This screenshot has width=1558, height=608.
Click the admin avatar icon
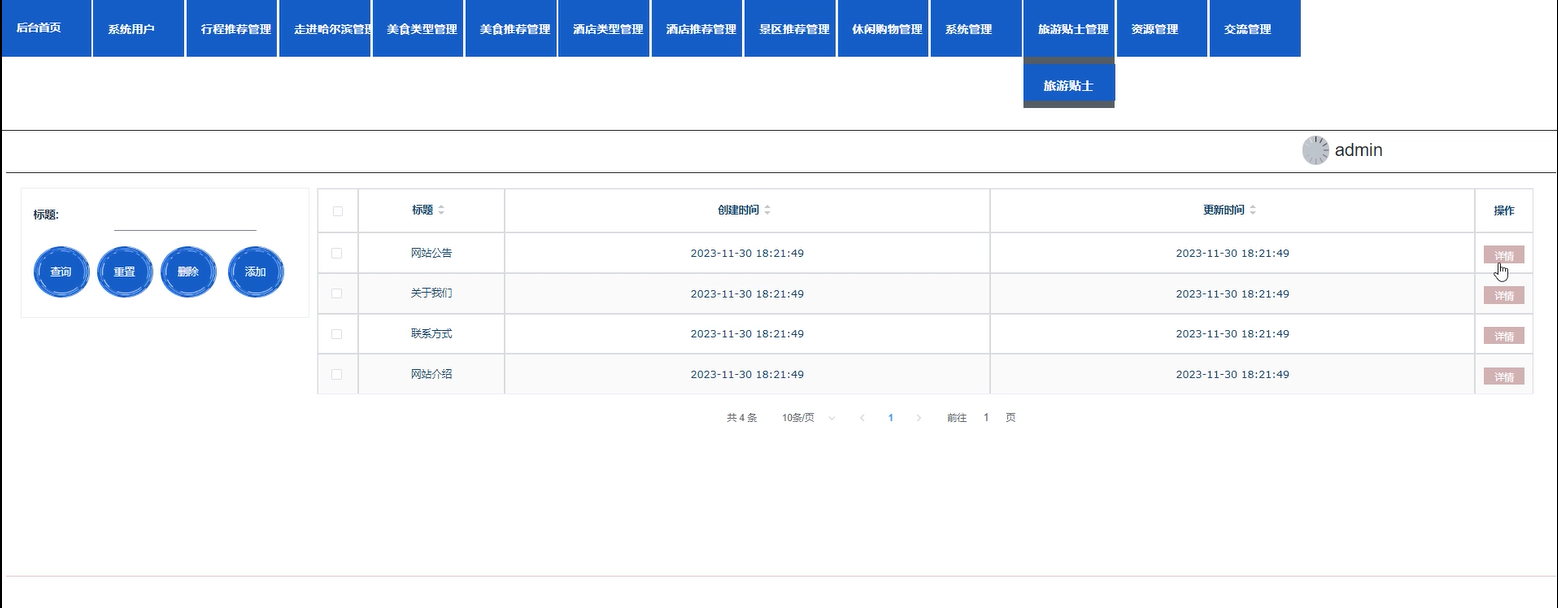tap(1315, 150)
